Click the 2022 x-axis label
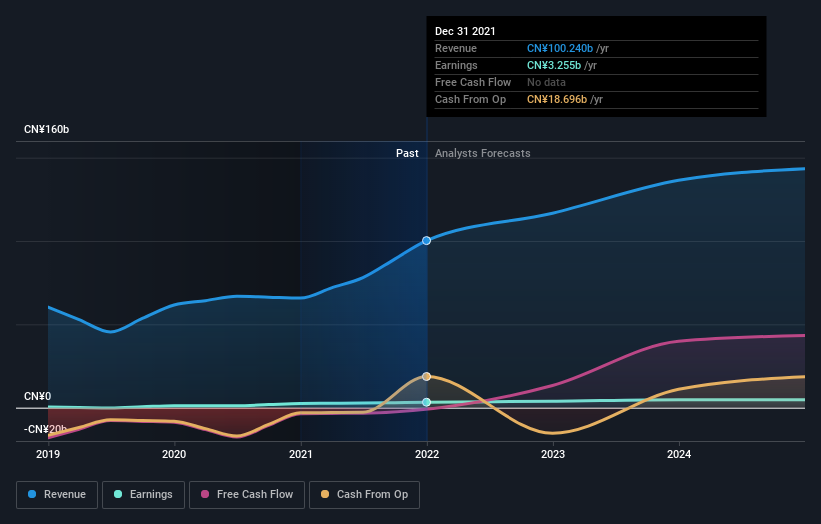This screenshot has width=821, height=524. pos(427,454)
